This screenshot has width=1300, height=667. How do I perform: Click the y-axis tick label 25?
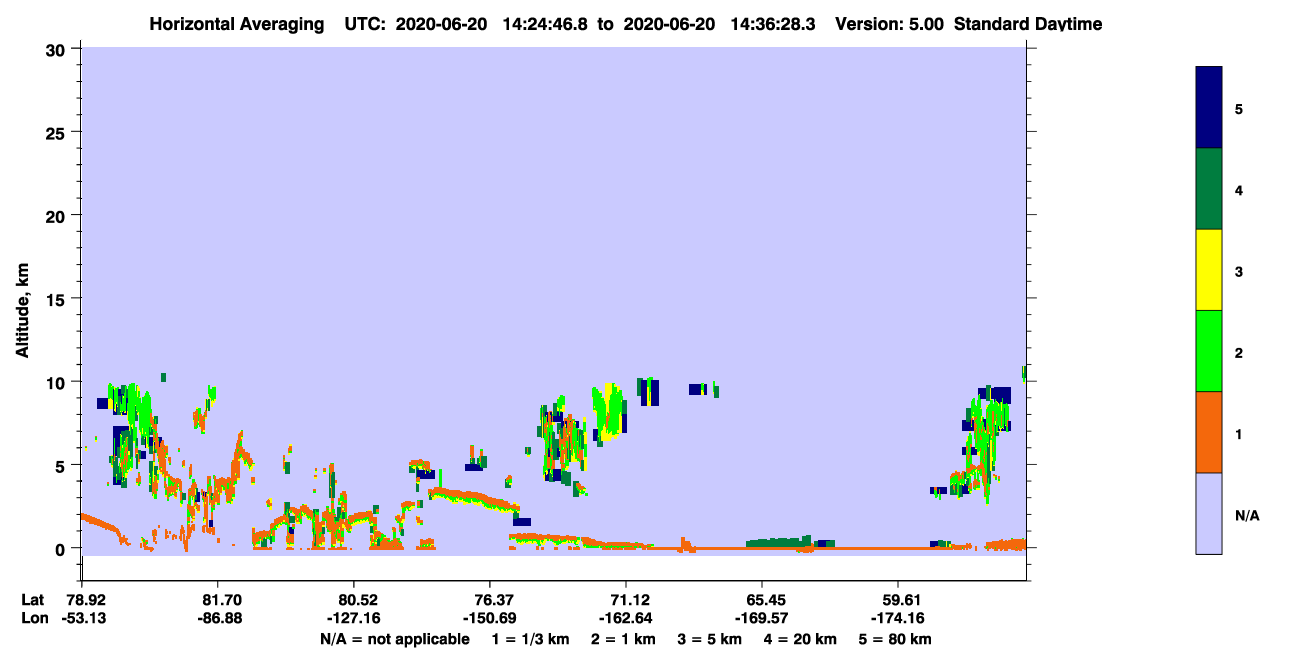(58, 133)
